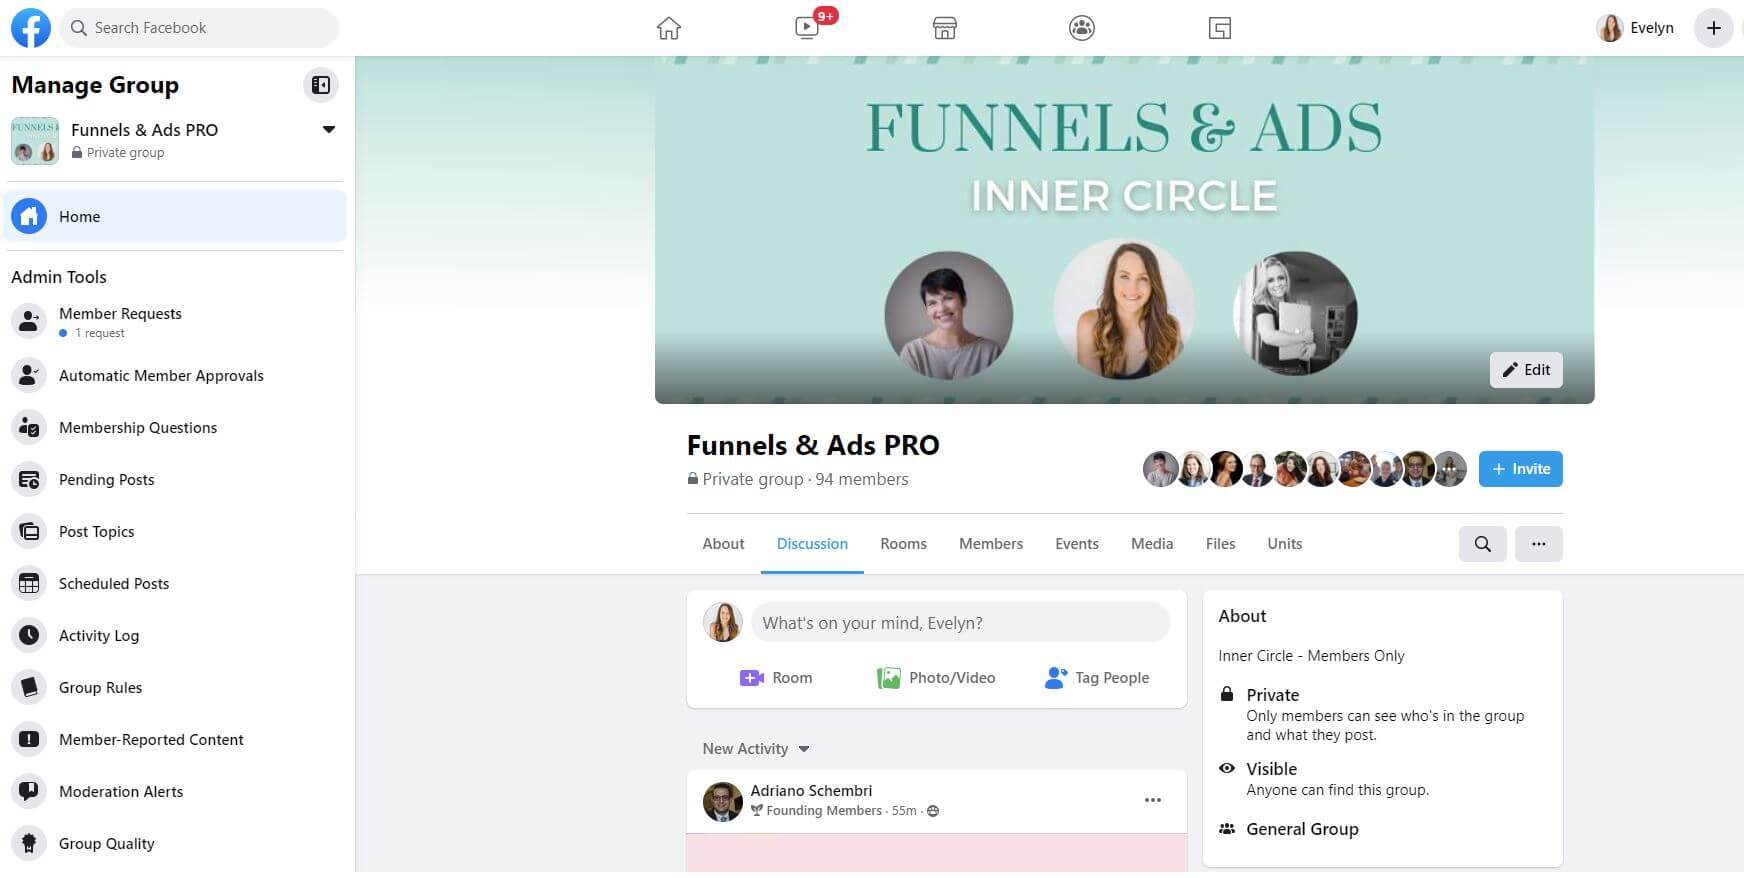Search within the group using magnifier button
The image size is (1744, 878).
(x=1482, y=544)
